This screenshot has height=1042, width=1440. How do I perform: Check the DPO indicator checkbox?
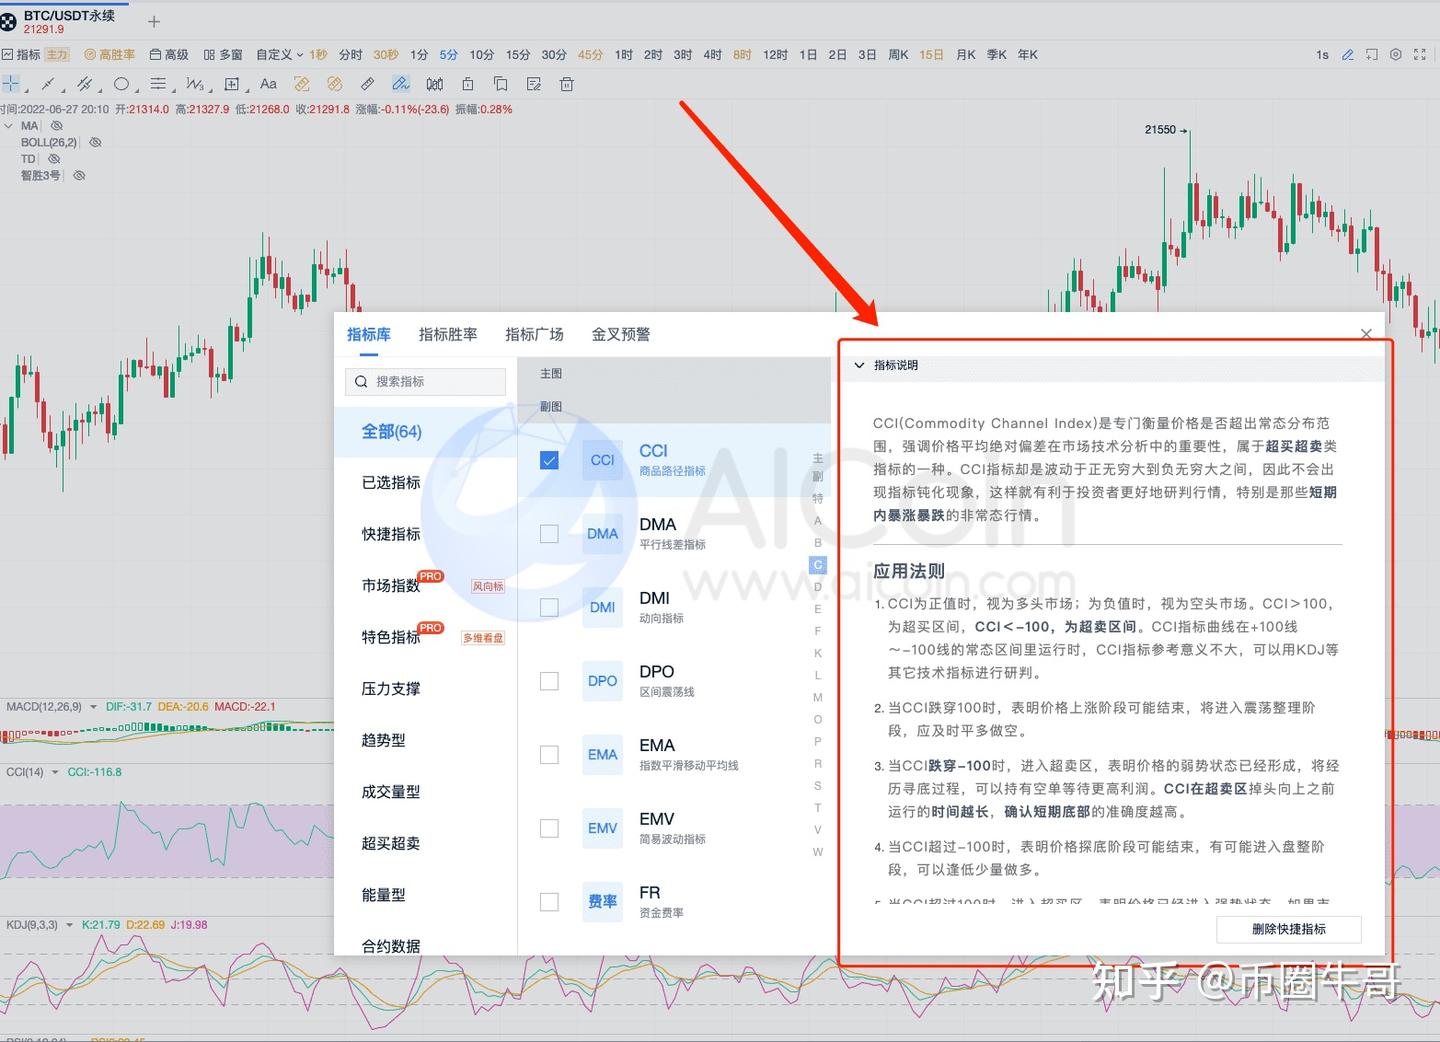(549, 681)
